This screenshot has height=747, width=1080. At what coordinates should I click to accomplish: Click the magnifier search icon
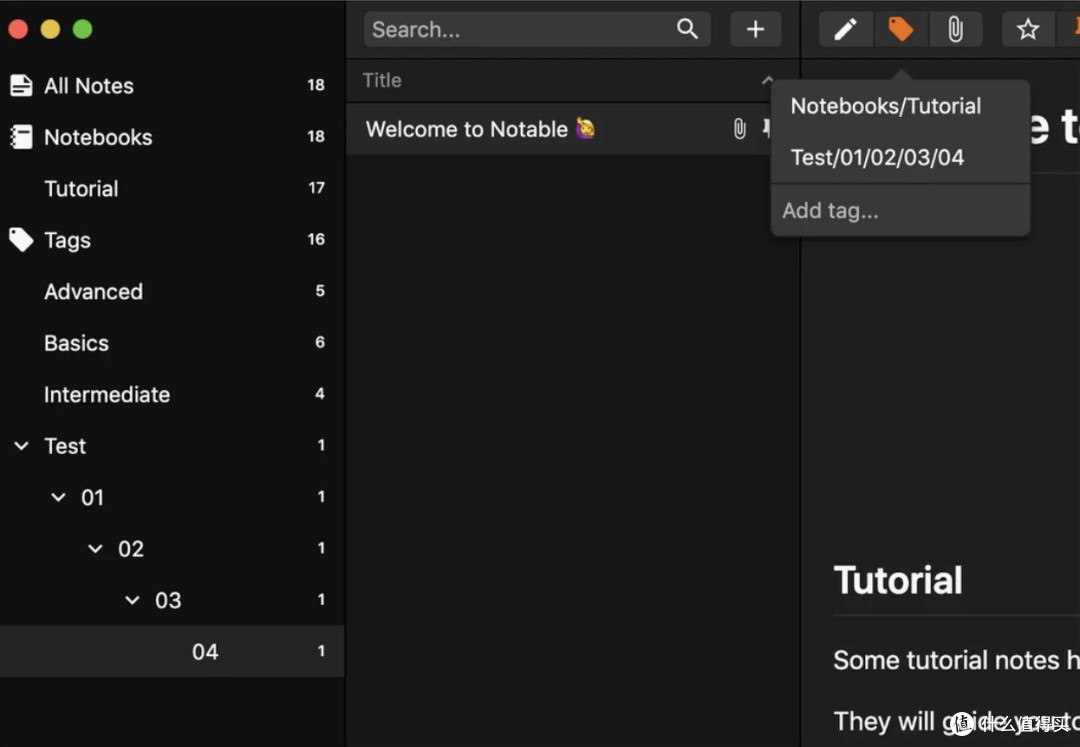[x=687, y=28]
